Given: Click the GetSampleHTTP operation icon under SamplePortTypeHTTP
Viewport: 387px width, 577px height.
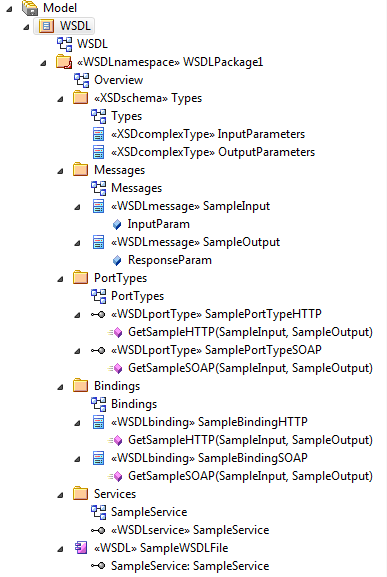Looking at the screenshot, I should point(116,333).
